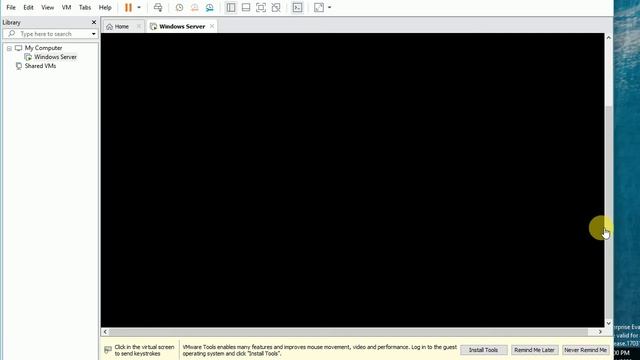This screenshot has height=360, width=640.
Task: Click the Send Ctrl+Alt+Del toolbar icon
Action: 158,7
